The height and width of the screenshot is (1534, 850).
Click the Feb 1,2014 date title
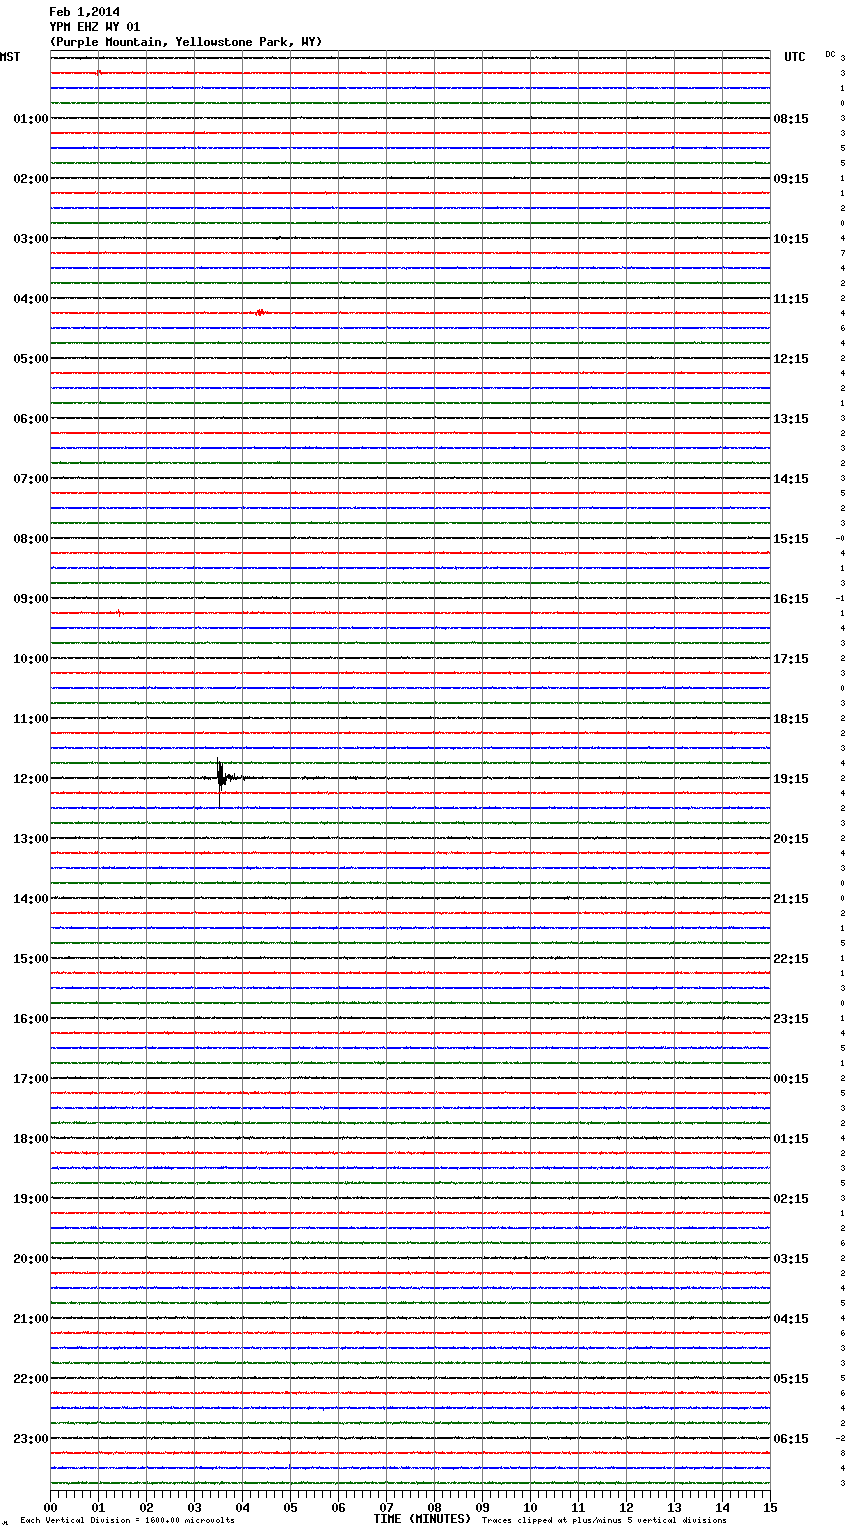pos(84,12)
